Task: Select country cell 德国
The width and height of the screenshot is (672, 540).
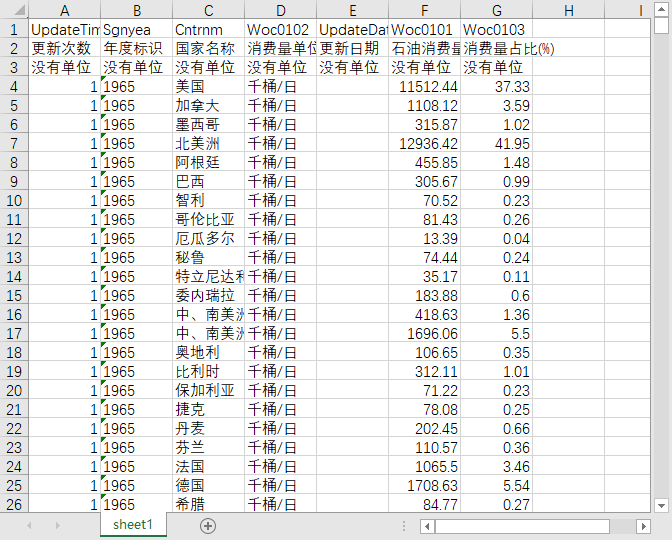Action: [x=208, y=485]
